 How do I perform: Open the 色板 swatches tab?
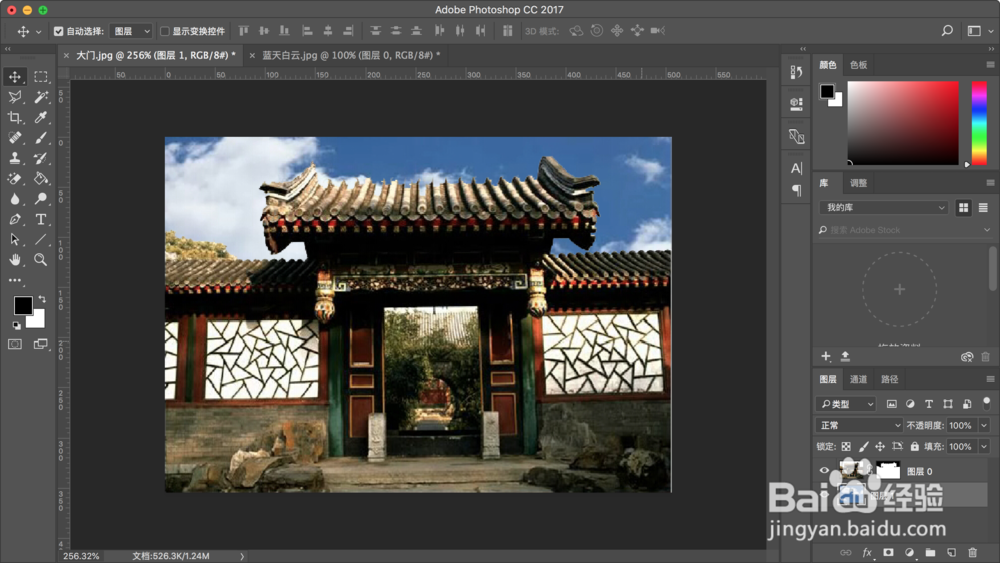858,65
